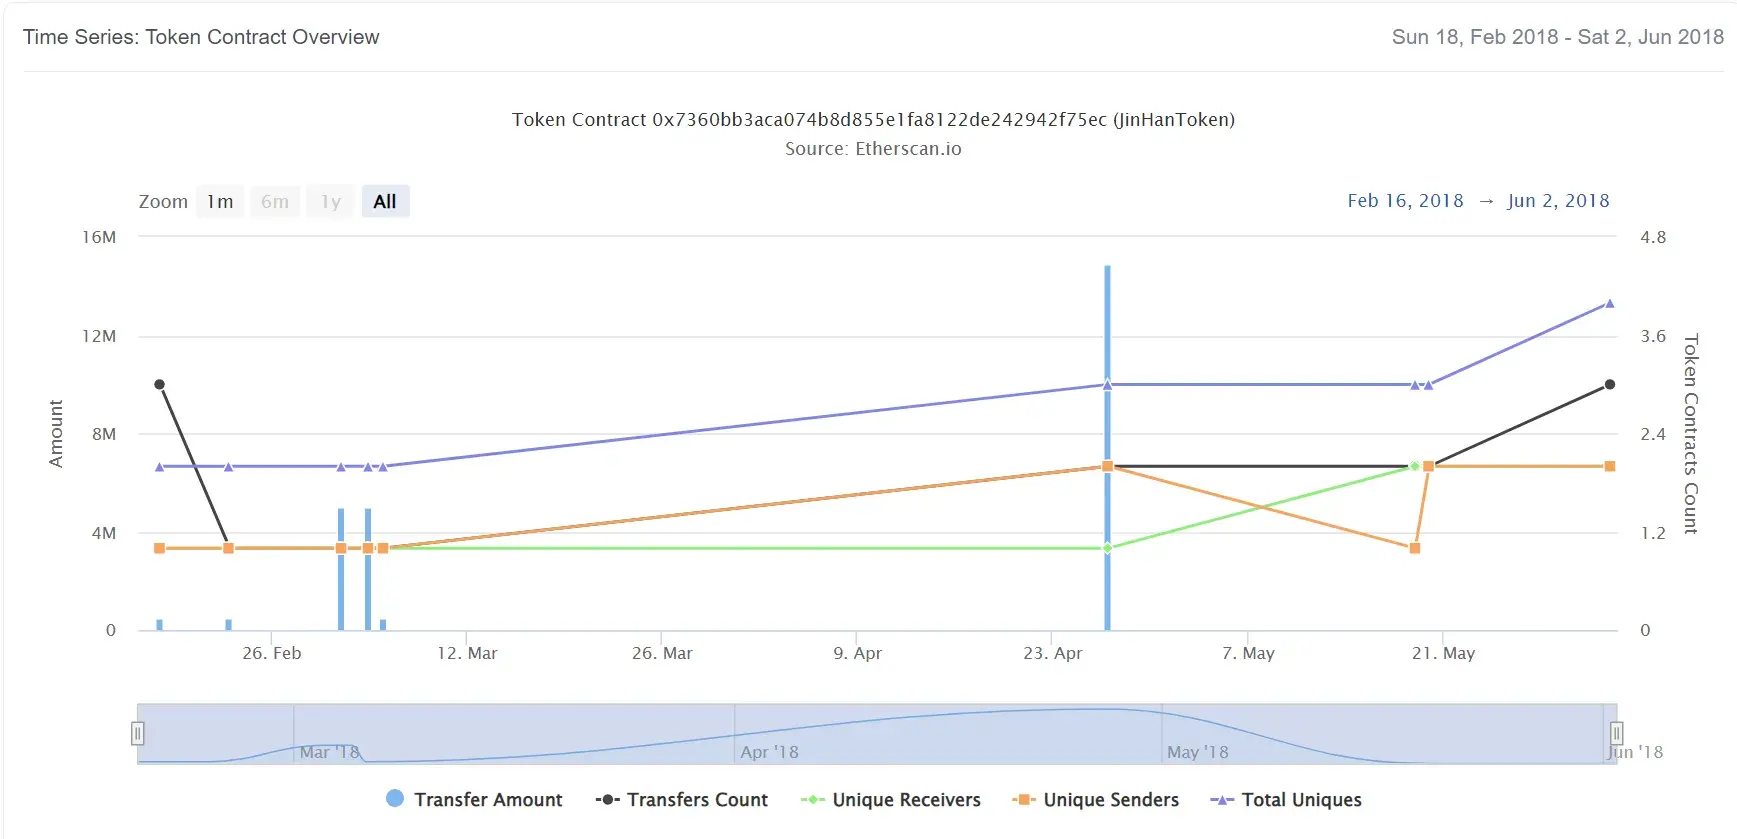Click the chart title Token Contract text
Viewport: 1737px width, 839px height.
click(873, 120)
